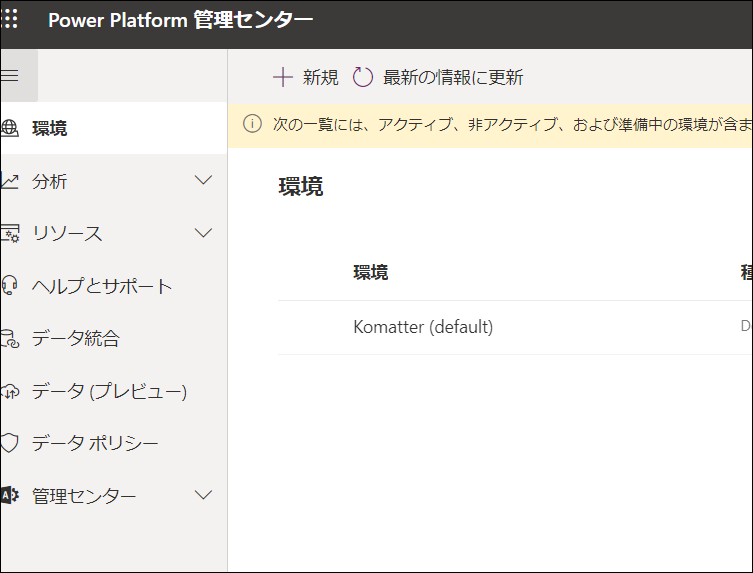The image size is (753, 573).
Task: Expand the 管理センター chevron
Action: click(x=203, y=495)
